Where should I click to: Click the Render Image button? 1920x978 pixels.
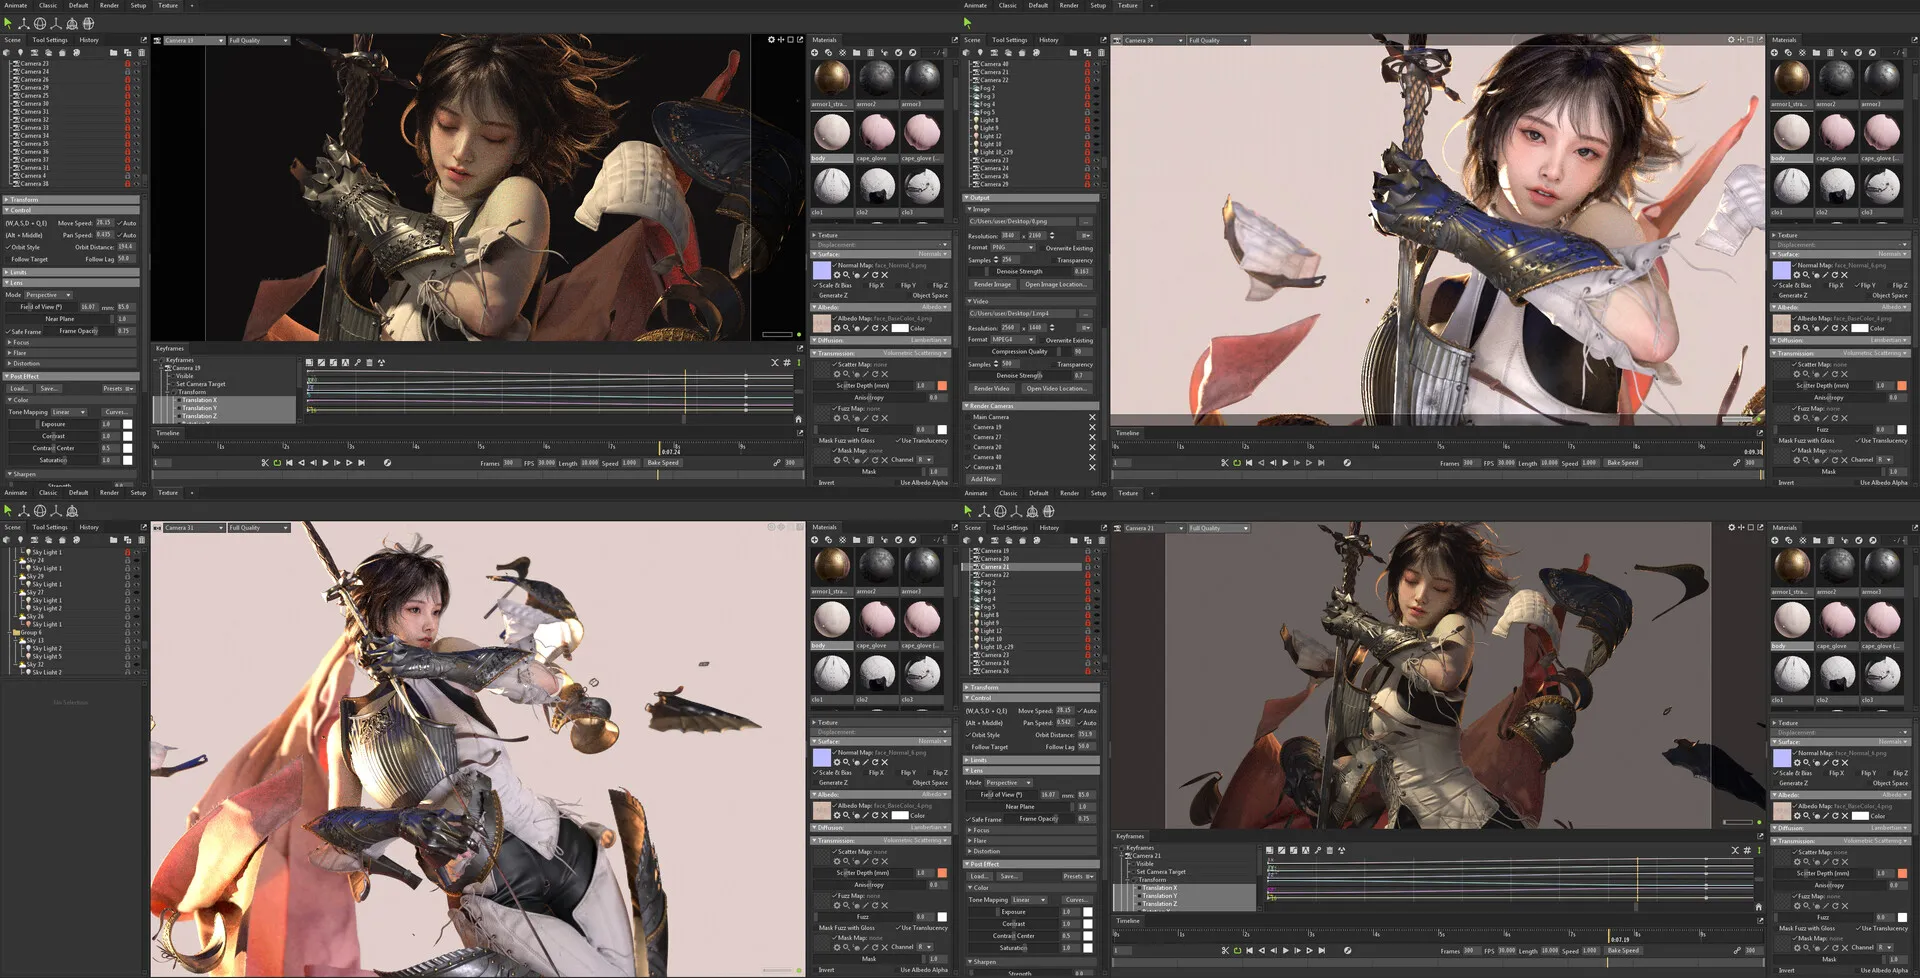[992, 284]
